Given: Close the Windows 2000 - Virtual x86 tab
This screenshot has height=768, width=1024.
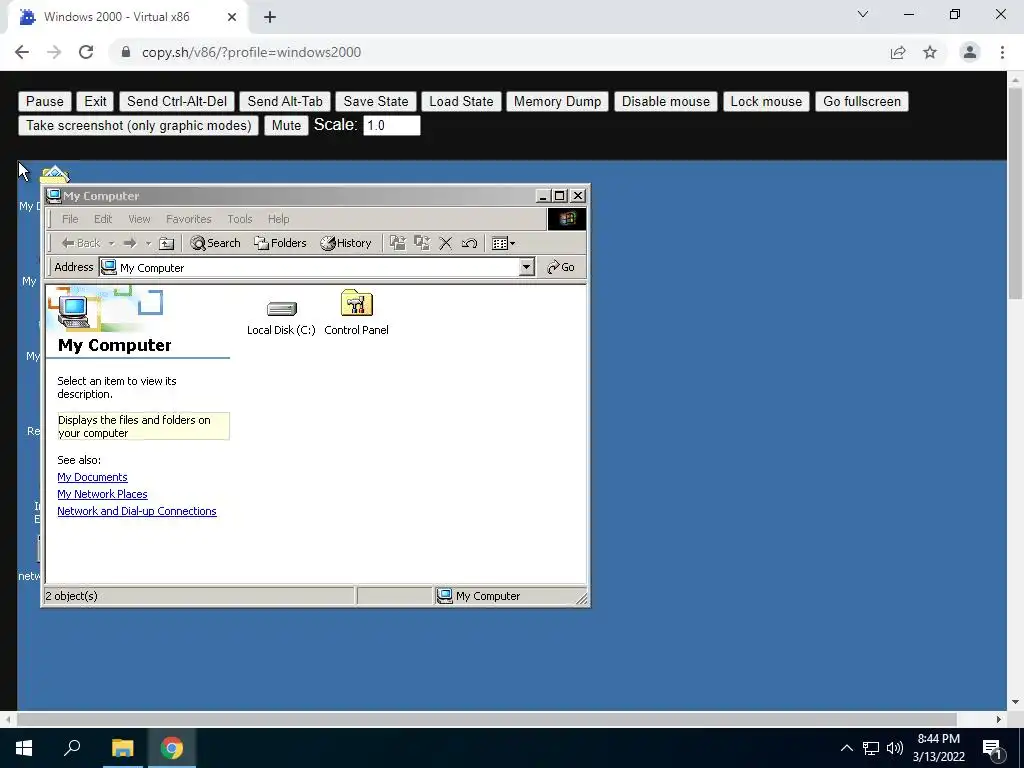Looking at the screenshot, I should [232, 17].
